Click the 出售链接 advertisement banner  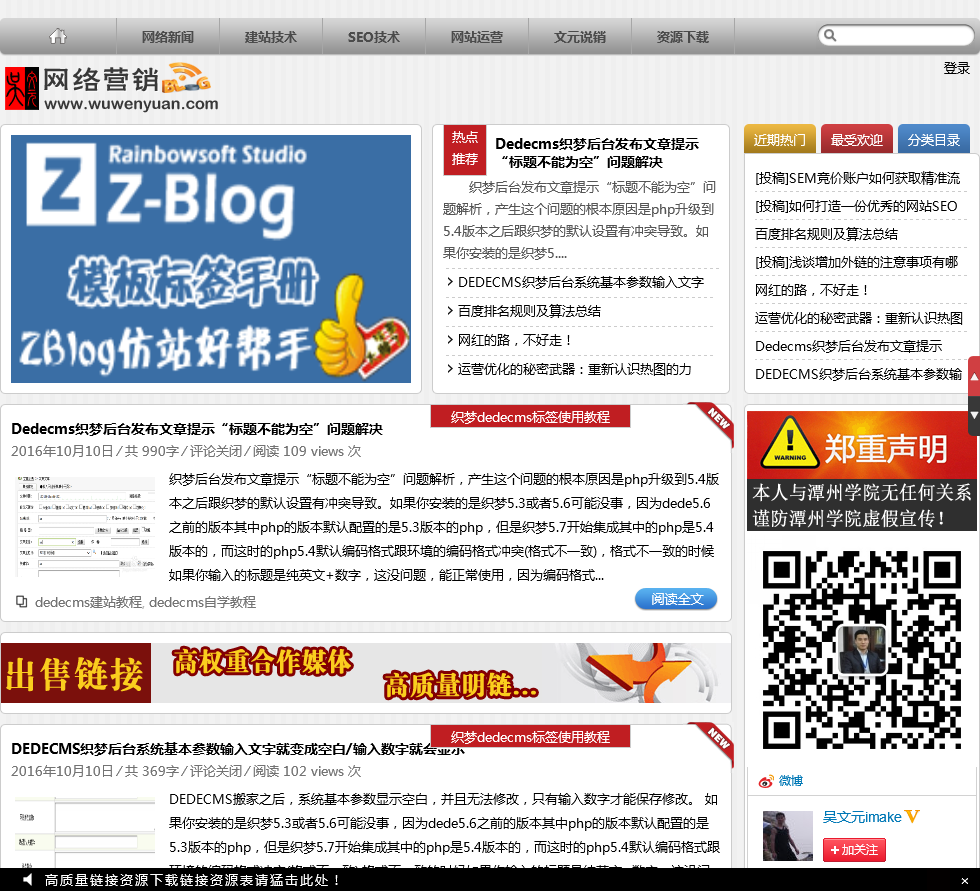pos(366,673)
